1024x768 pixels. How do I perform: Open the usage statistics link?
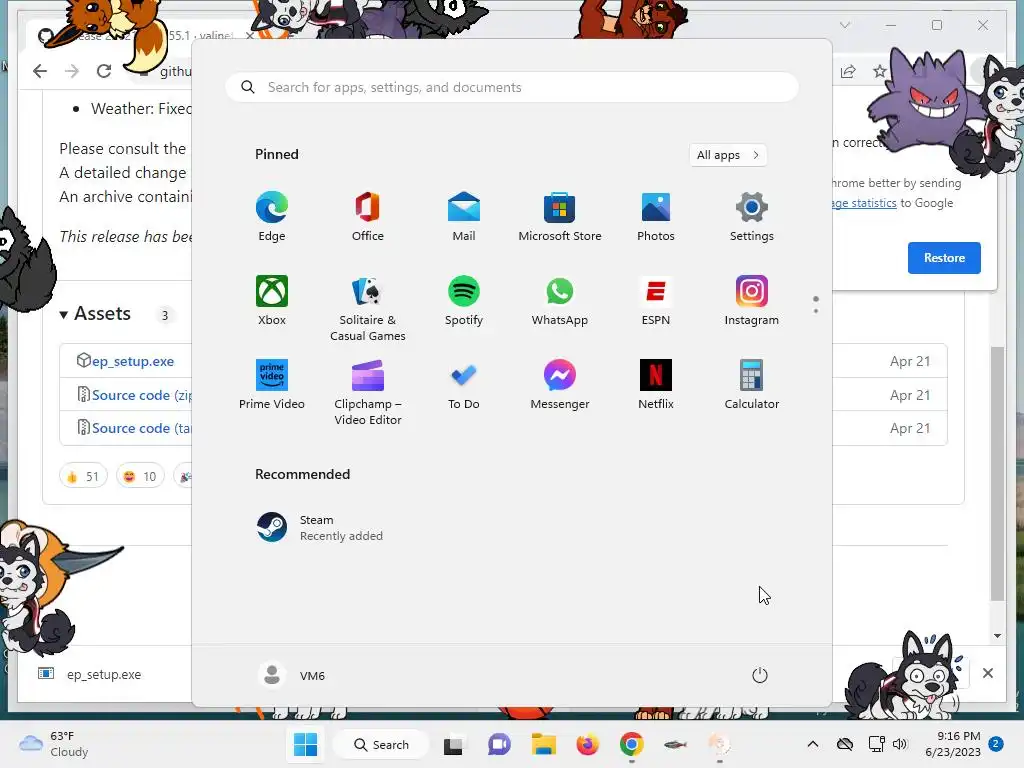tap(864, 203)
